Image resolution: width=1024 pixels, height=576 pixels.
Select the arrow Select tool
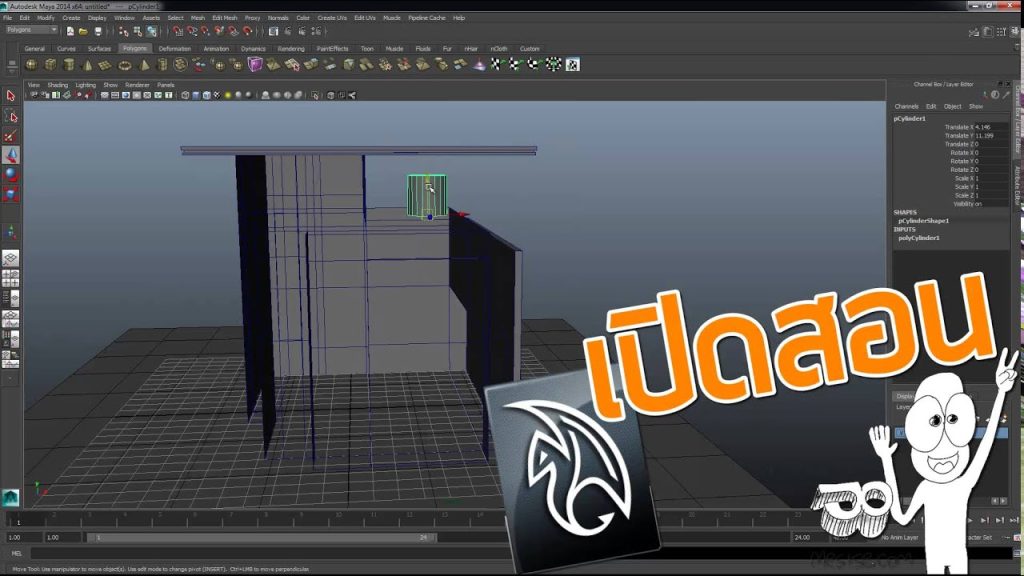tap(10, 96)
